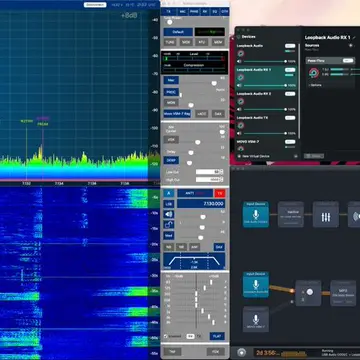Switch to the TX tab
This screenshot has height=360, width=360.
click(168, 11)
